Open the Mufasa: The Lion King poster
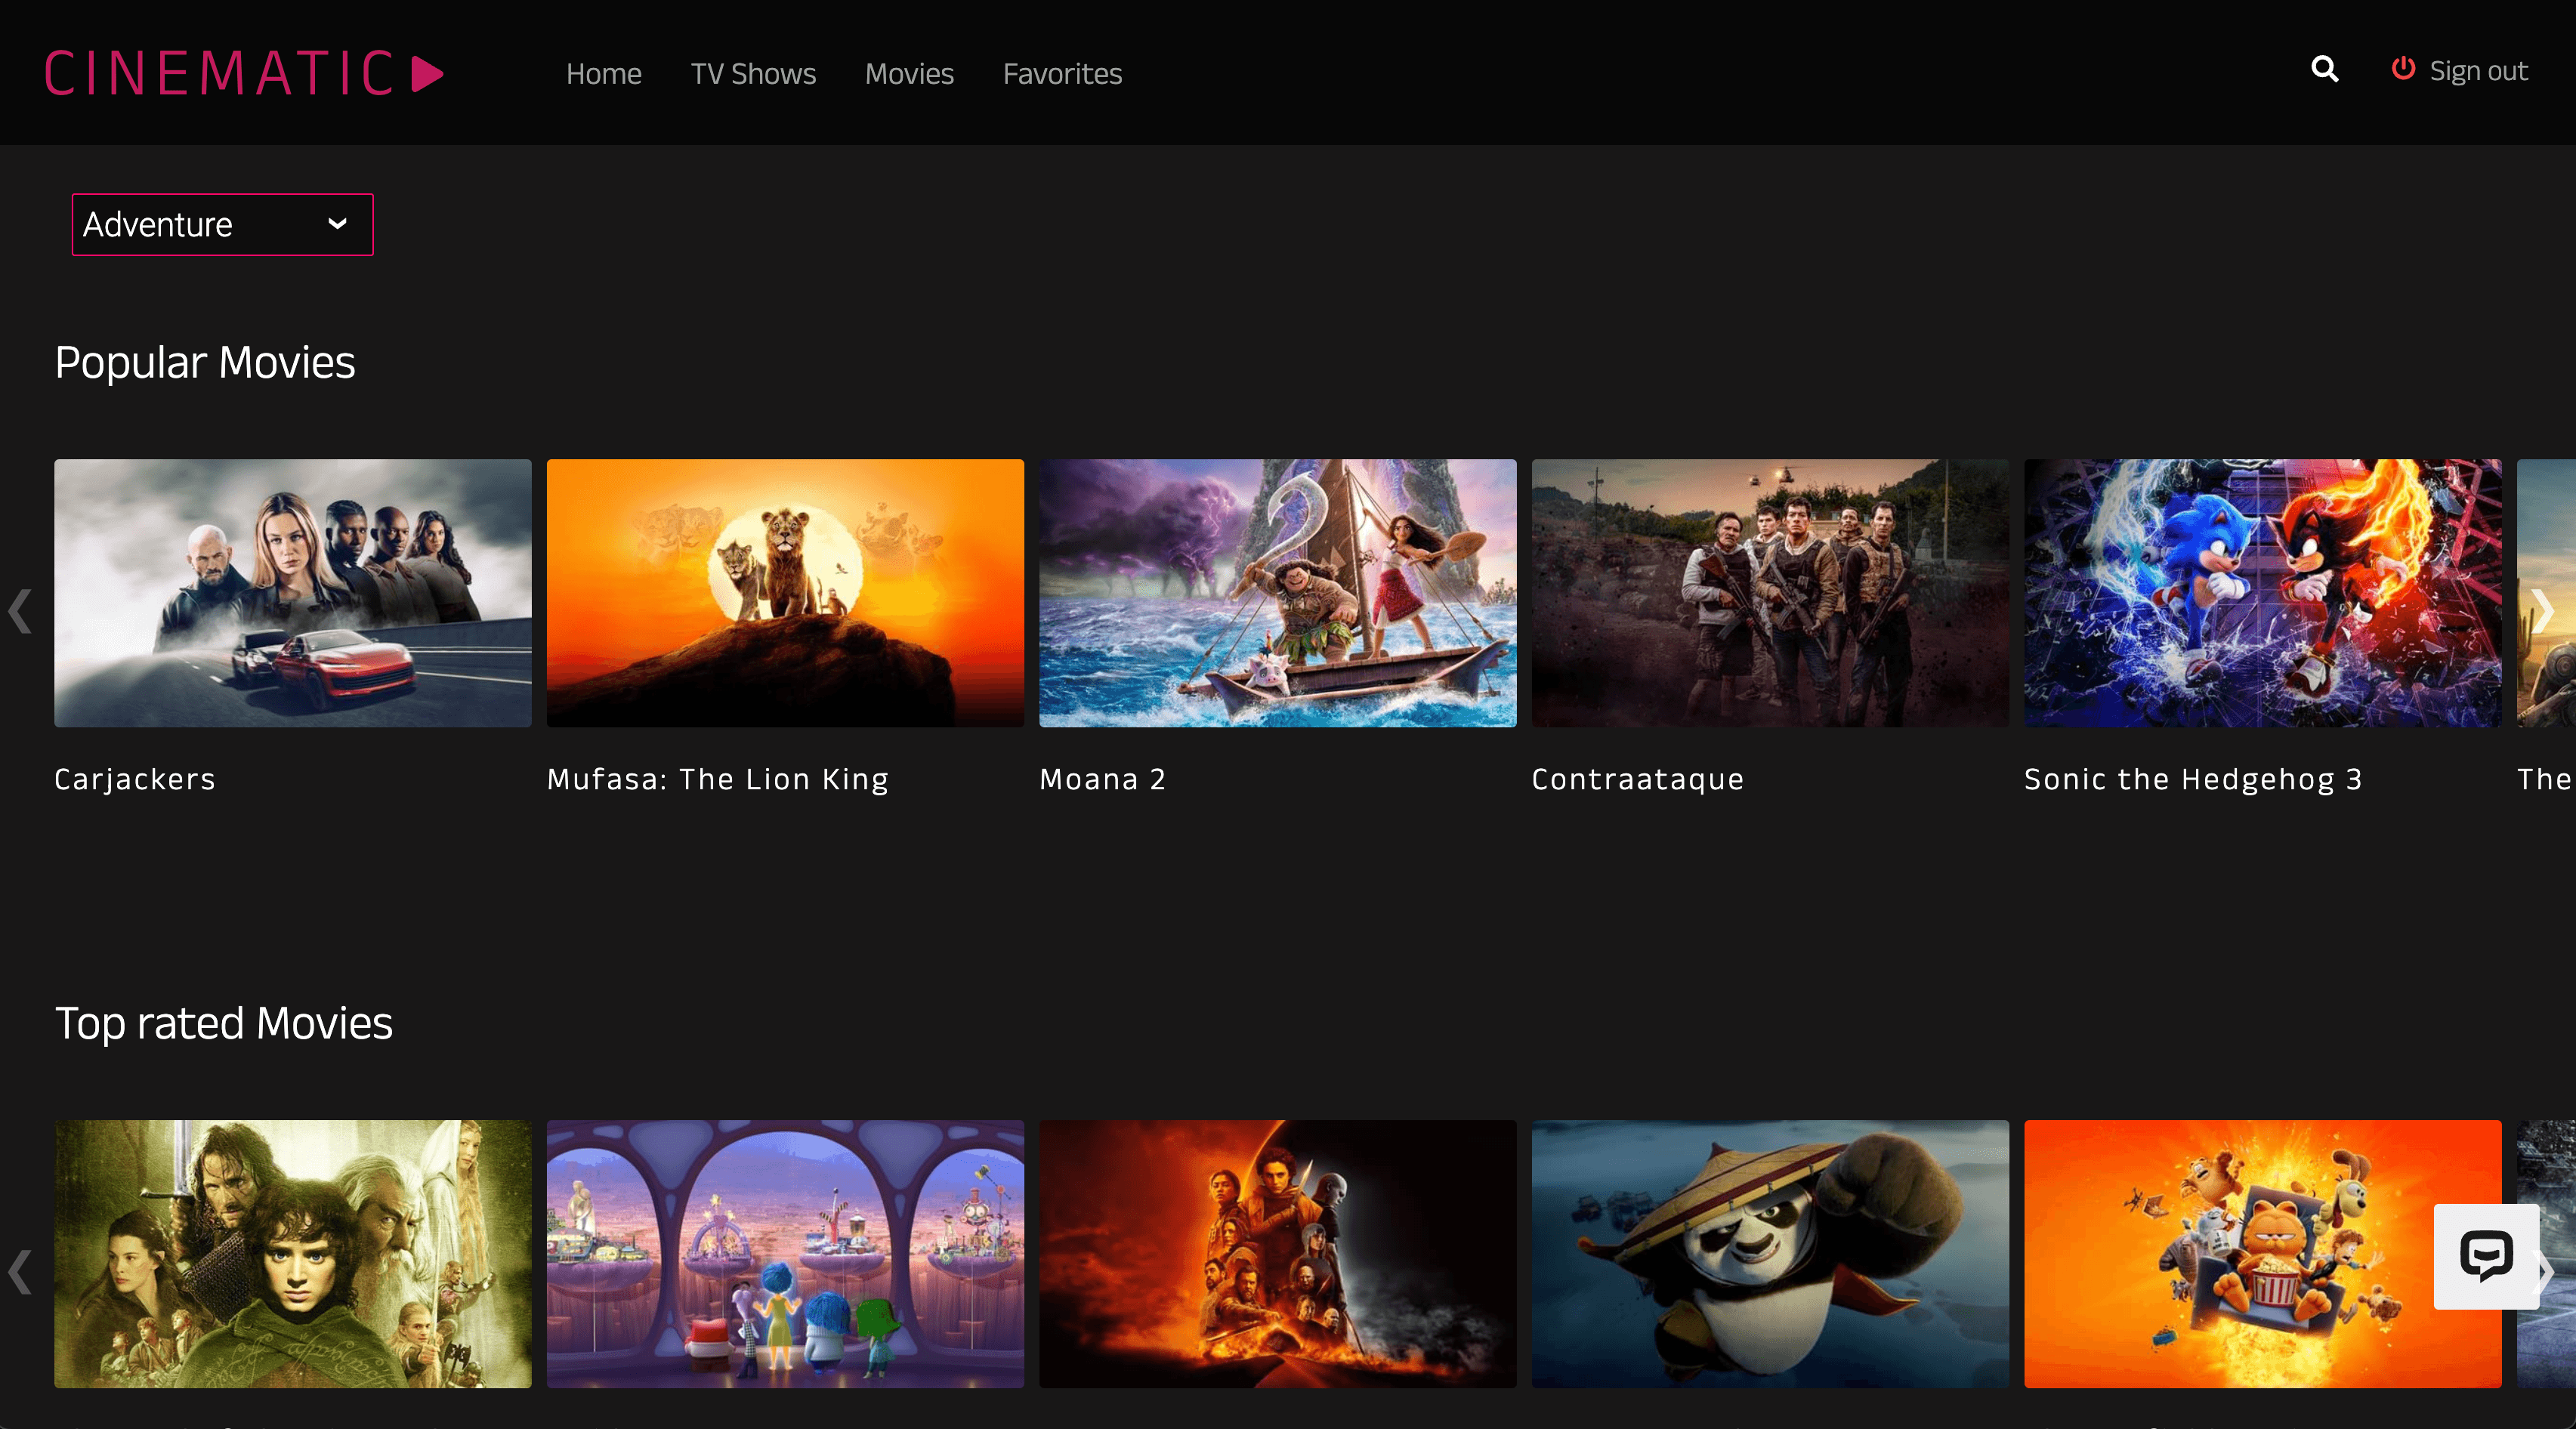Screen dimensions: 2576x1429 point(785,593)
